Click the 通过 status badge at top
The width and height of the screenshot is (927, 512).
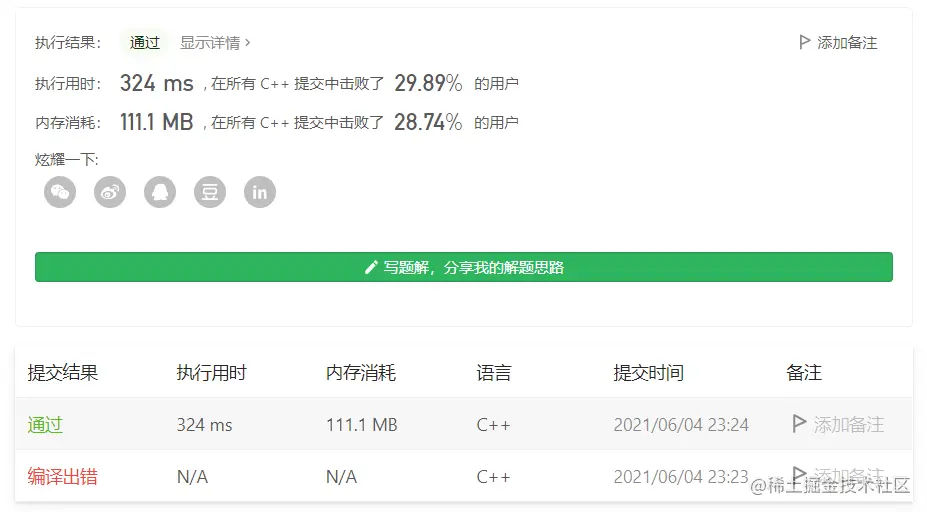click(x=145, y=43)
